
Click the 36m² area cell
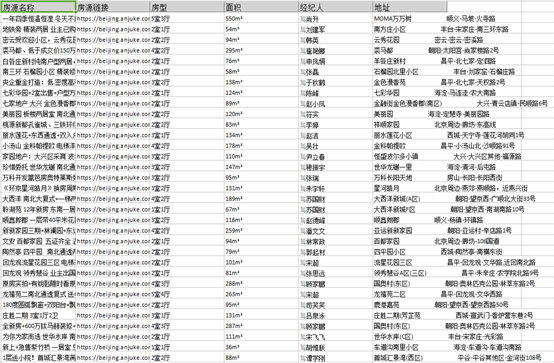tap(261, 347)
